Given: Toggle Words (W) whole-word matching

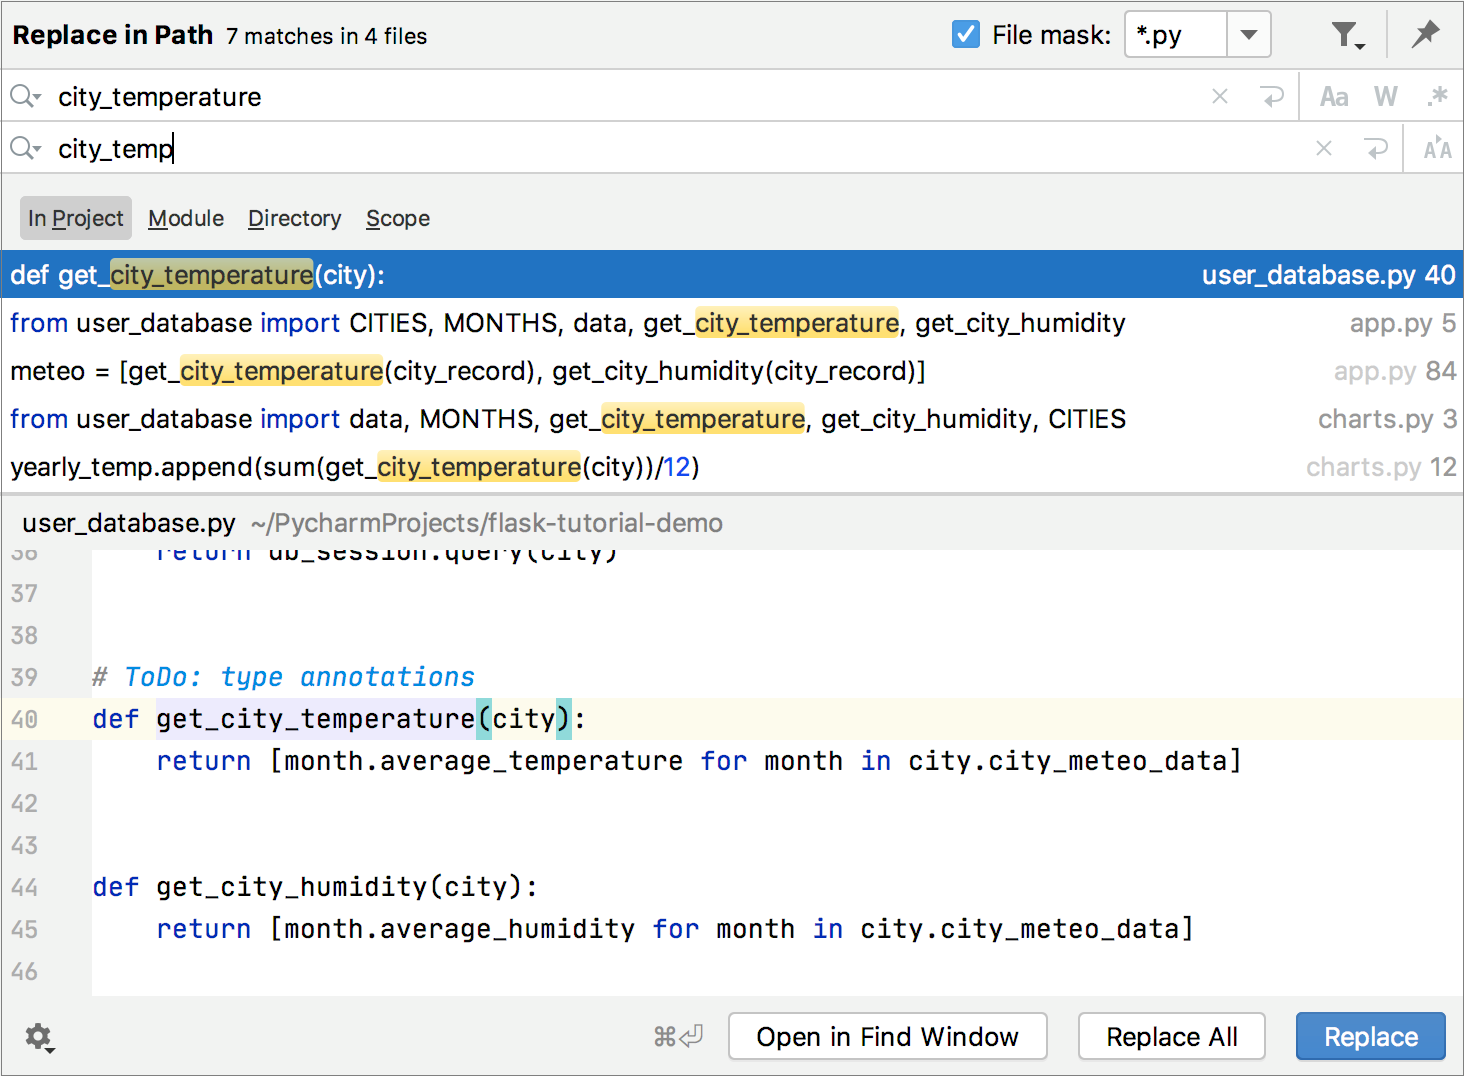Looking at the screenshot, I should [x=1385, y=97].
